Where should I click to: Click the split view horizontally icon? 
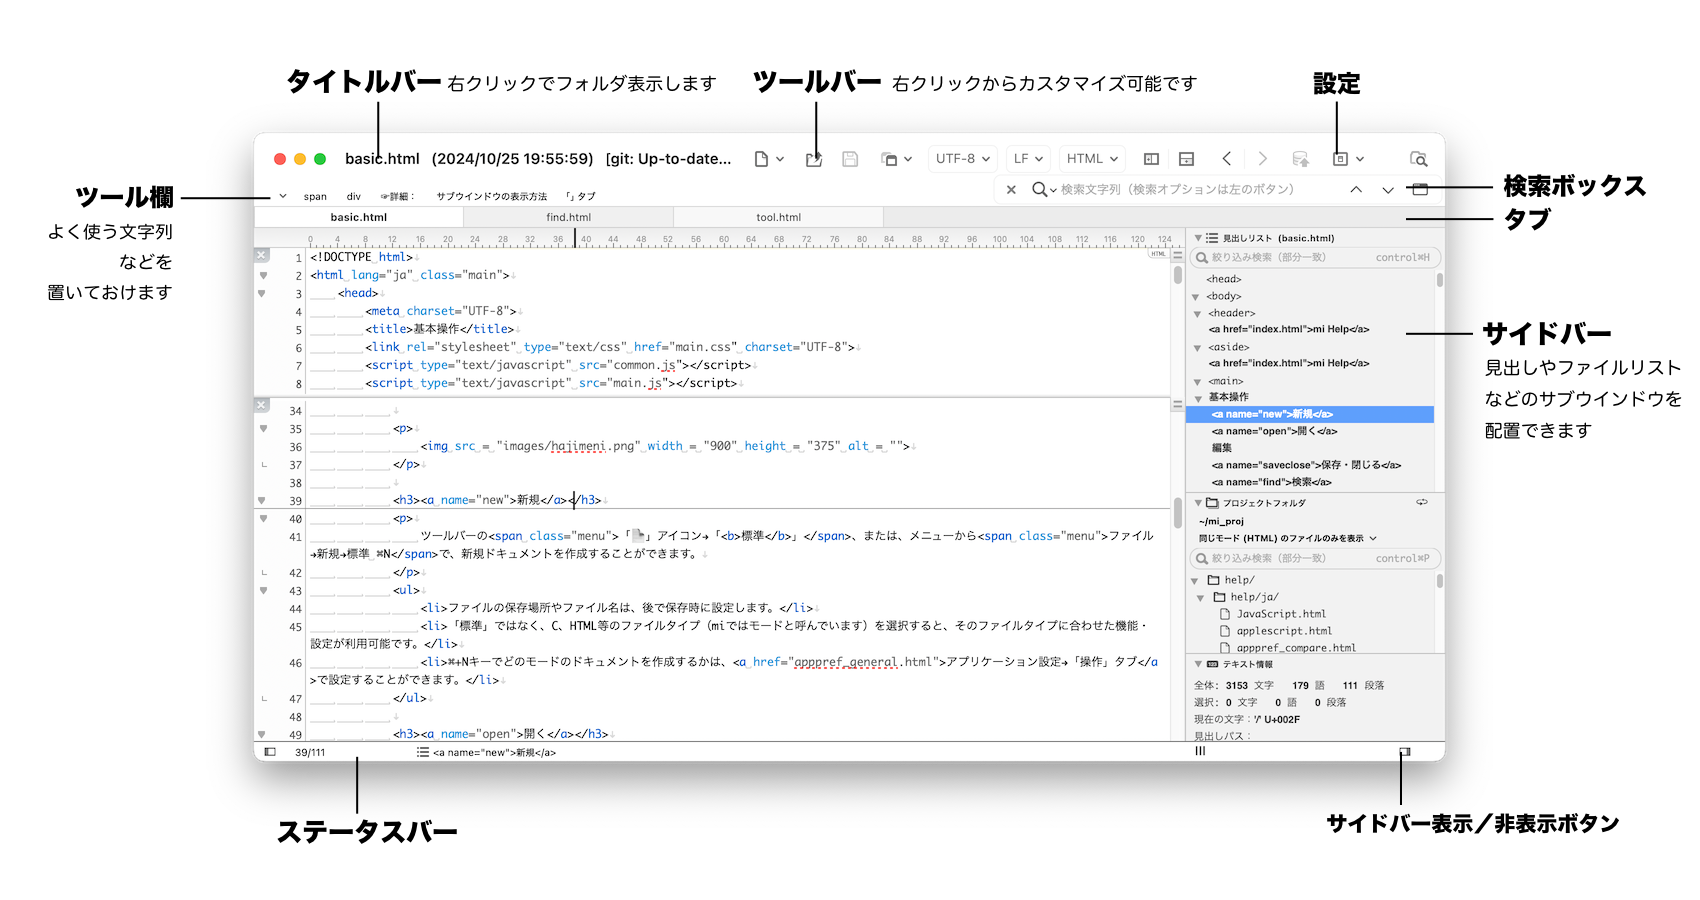[1187, 159]
